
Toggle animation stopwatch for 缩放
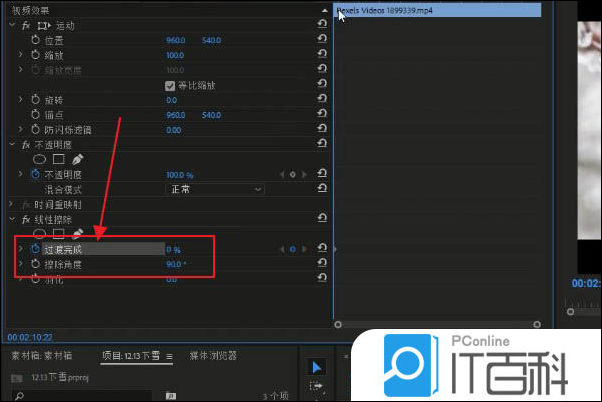tap(35, 55)
